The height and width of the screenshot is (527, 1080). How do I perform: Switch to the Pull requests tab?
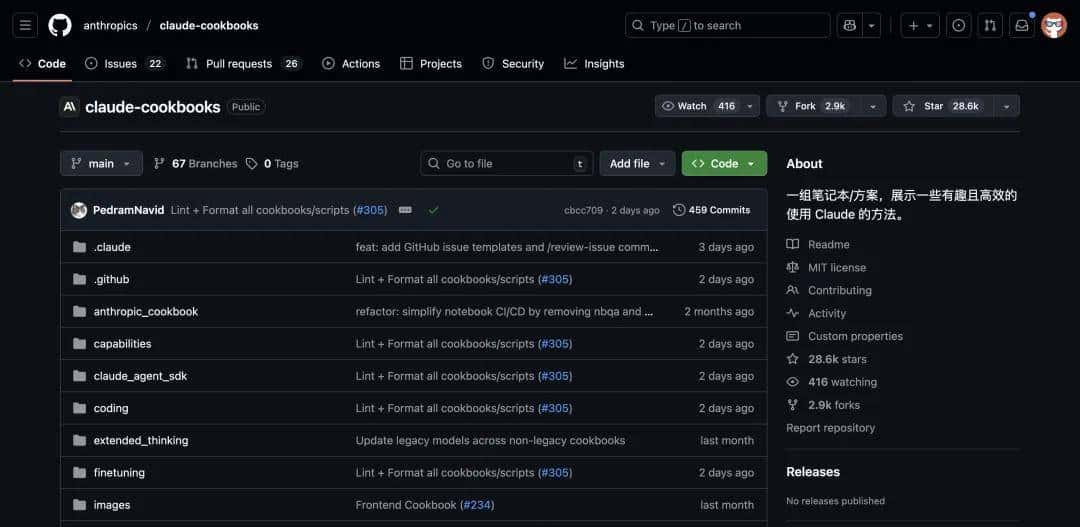tap(244, 63)
